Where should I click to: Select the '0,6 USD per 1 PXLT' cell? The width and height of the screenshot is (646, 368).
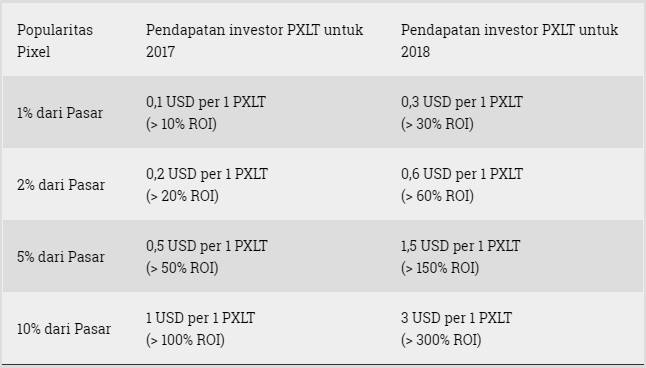(x=461, y=173)
